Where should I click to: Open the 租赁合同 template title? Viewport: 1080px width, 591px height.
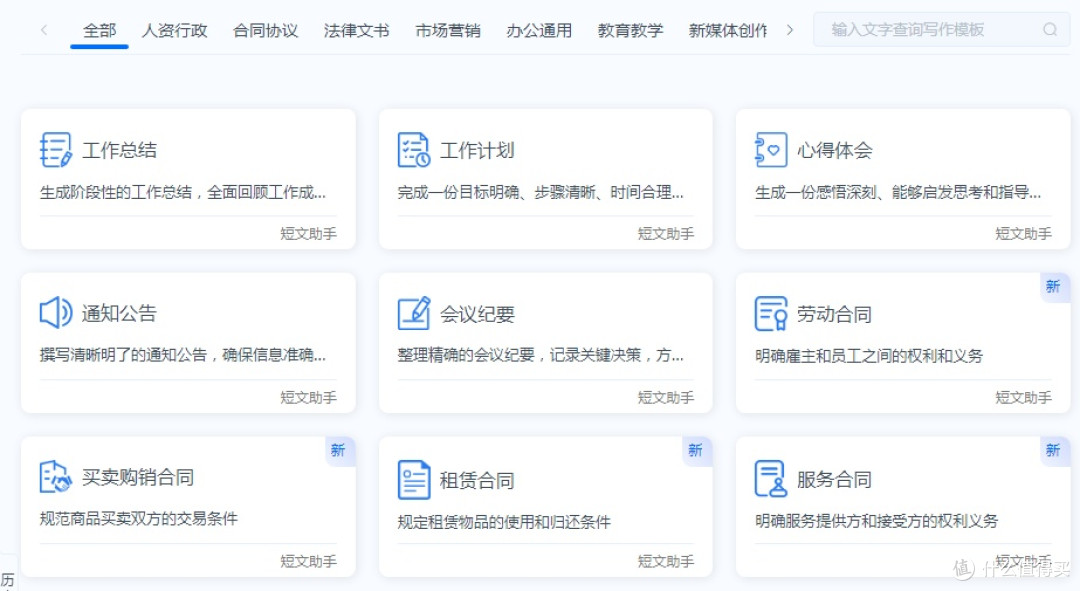click(x=477, y=480)
